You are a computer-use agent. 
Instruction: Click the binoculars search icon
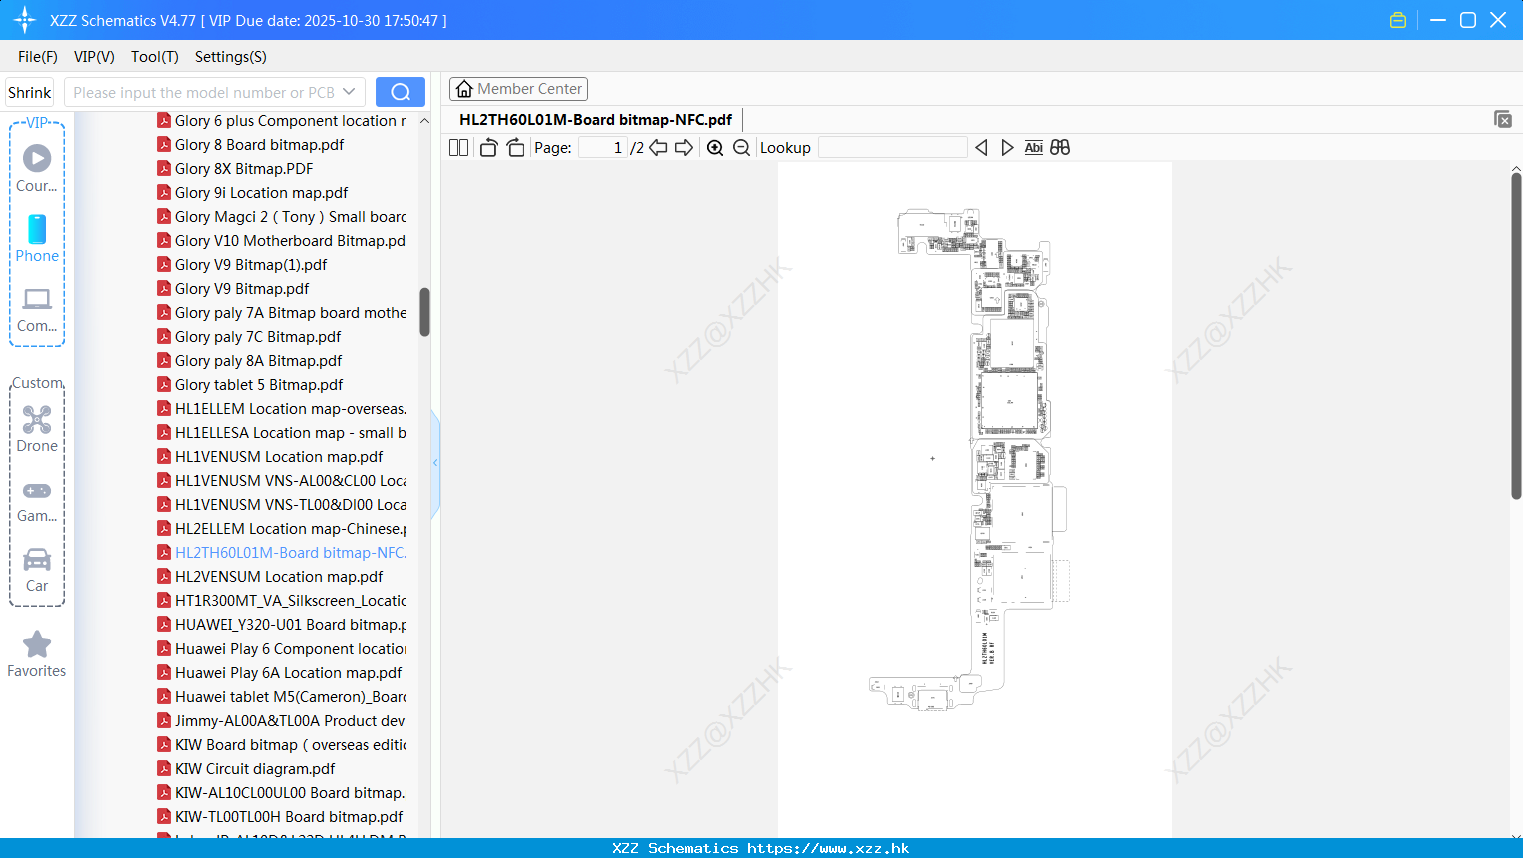pyautogui.click(x=1060, y=148)
